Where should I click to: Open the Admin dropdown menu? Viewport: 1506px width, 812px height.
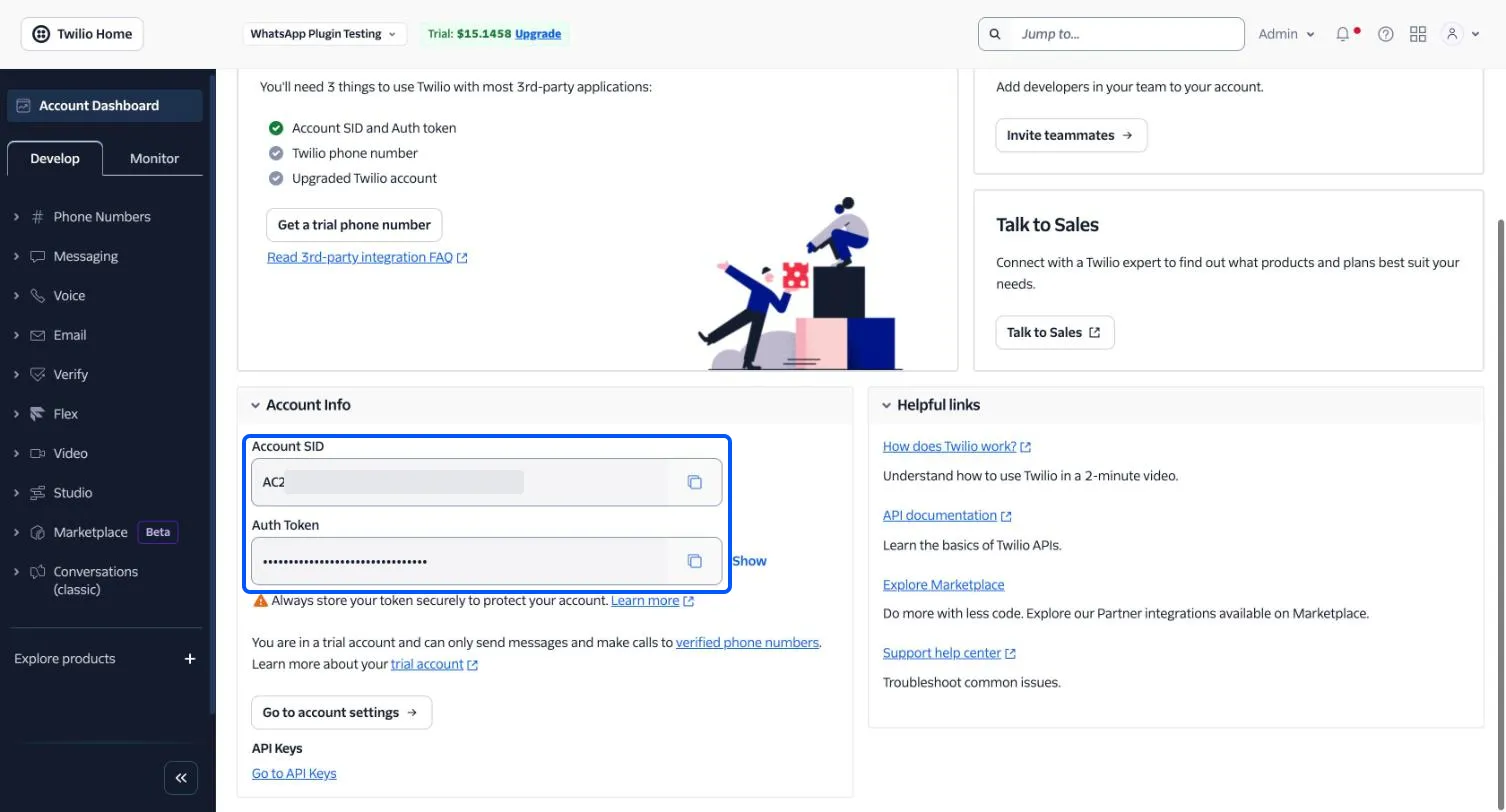tap(1286, 34)
